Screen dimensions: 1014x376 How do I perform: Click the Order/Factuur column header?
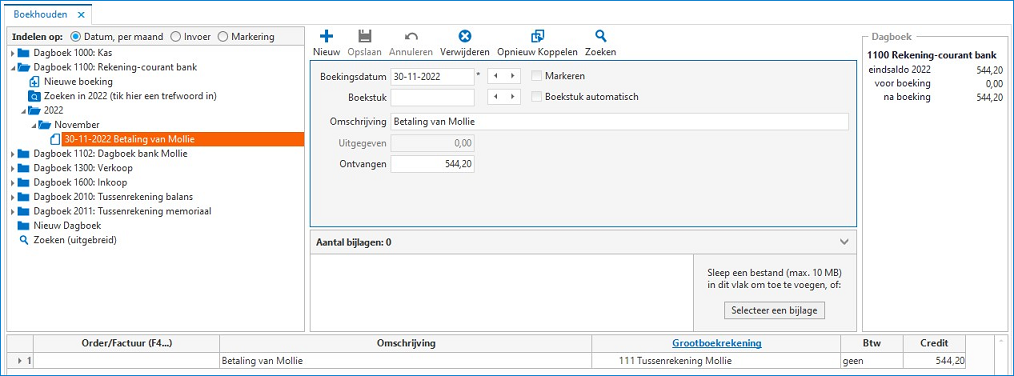[127, 343]
